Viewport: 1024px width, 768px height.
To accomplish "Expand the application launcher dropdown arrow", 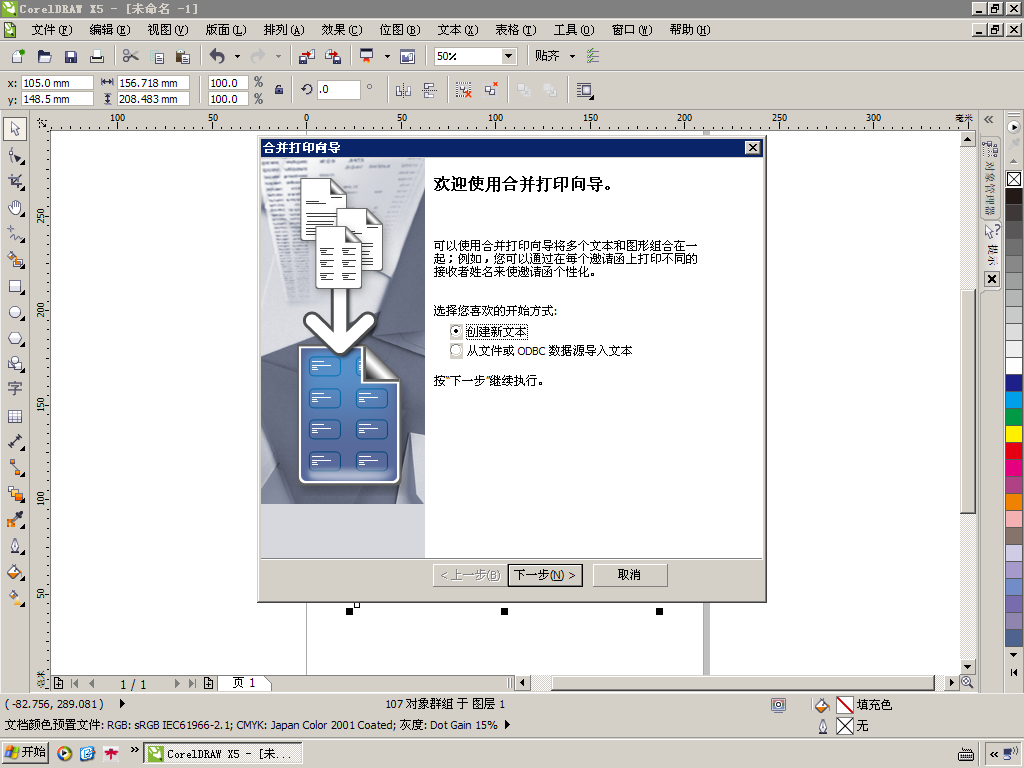I will pos(387,56).
